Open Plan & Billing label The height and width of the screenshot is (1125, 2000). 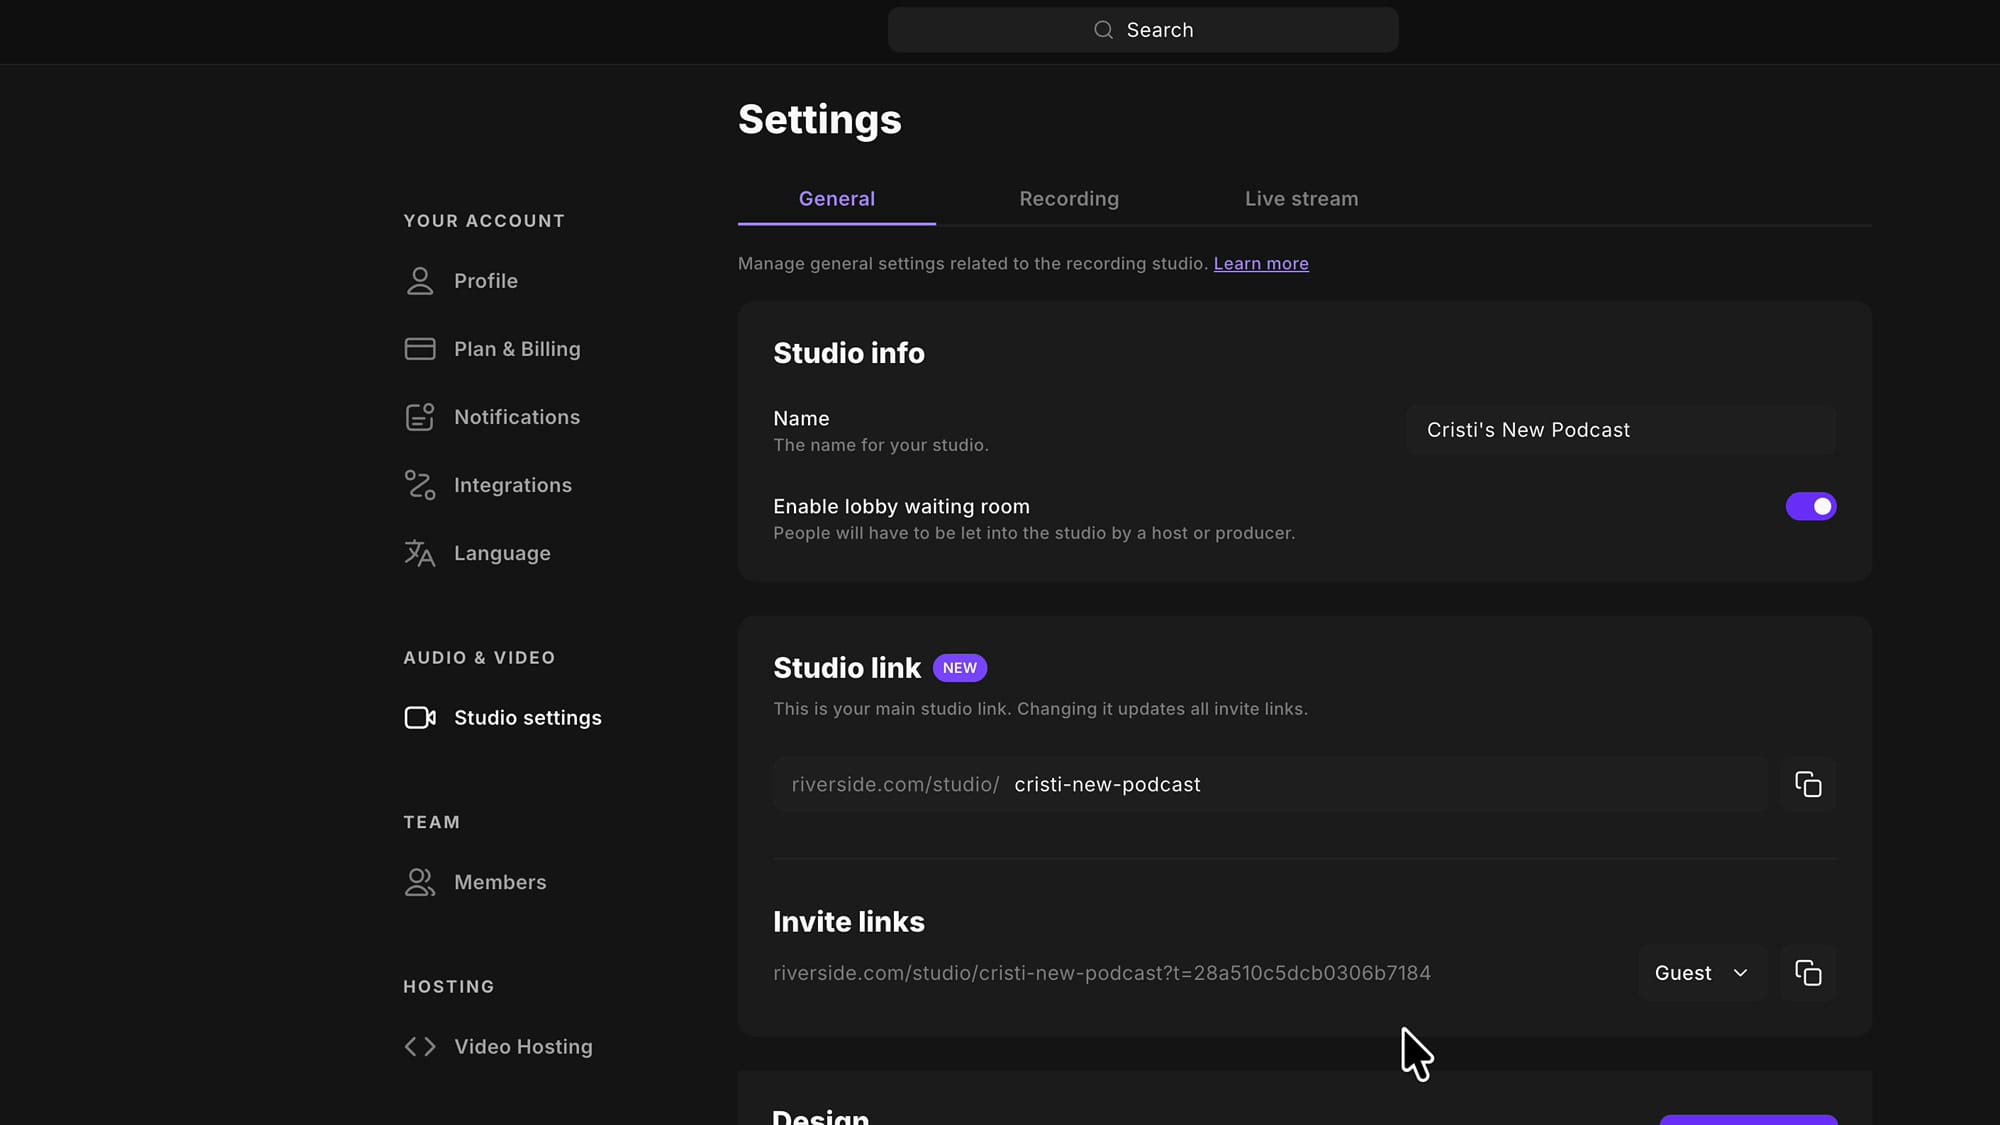pos(517,349)
